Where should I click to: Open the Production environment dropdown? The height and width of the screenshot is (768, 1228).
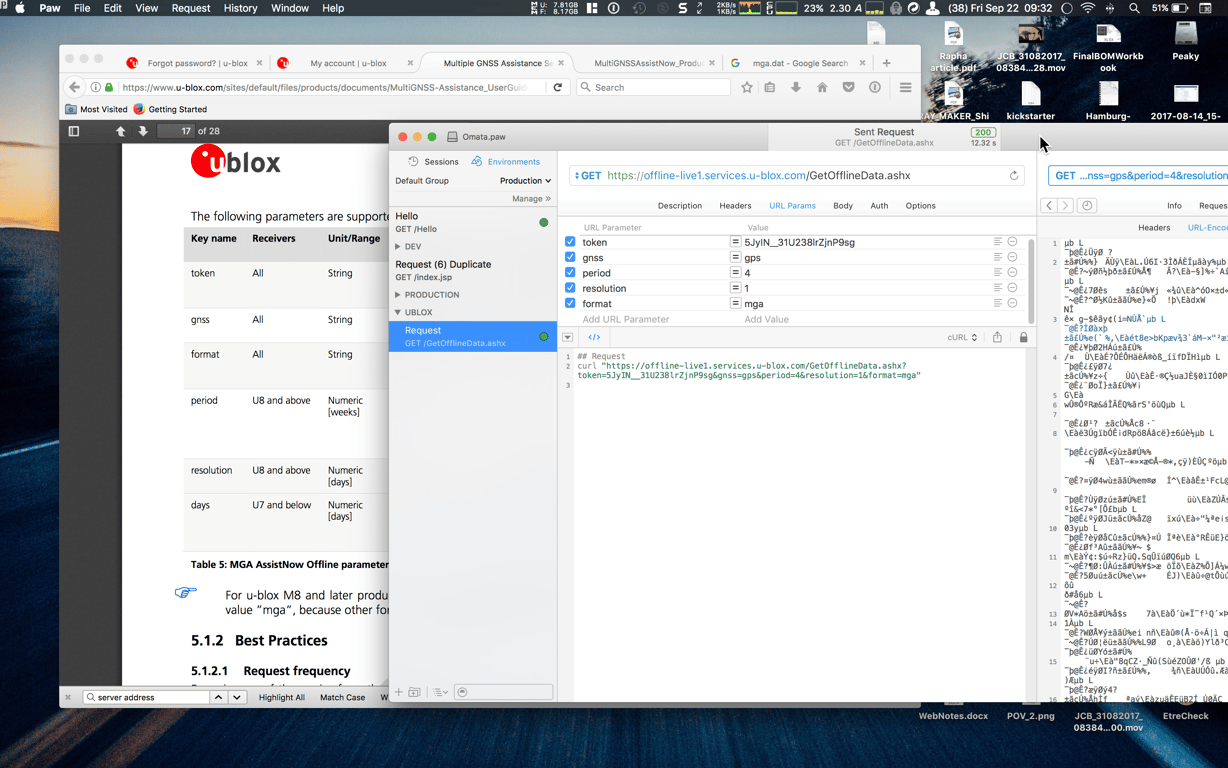tap(525, 181)
